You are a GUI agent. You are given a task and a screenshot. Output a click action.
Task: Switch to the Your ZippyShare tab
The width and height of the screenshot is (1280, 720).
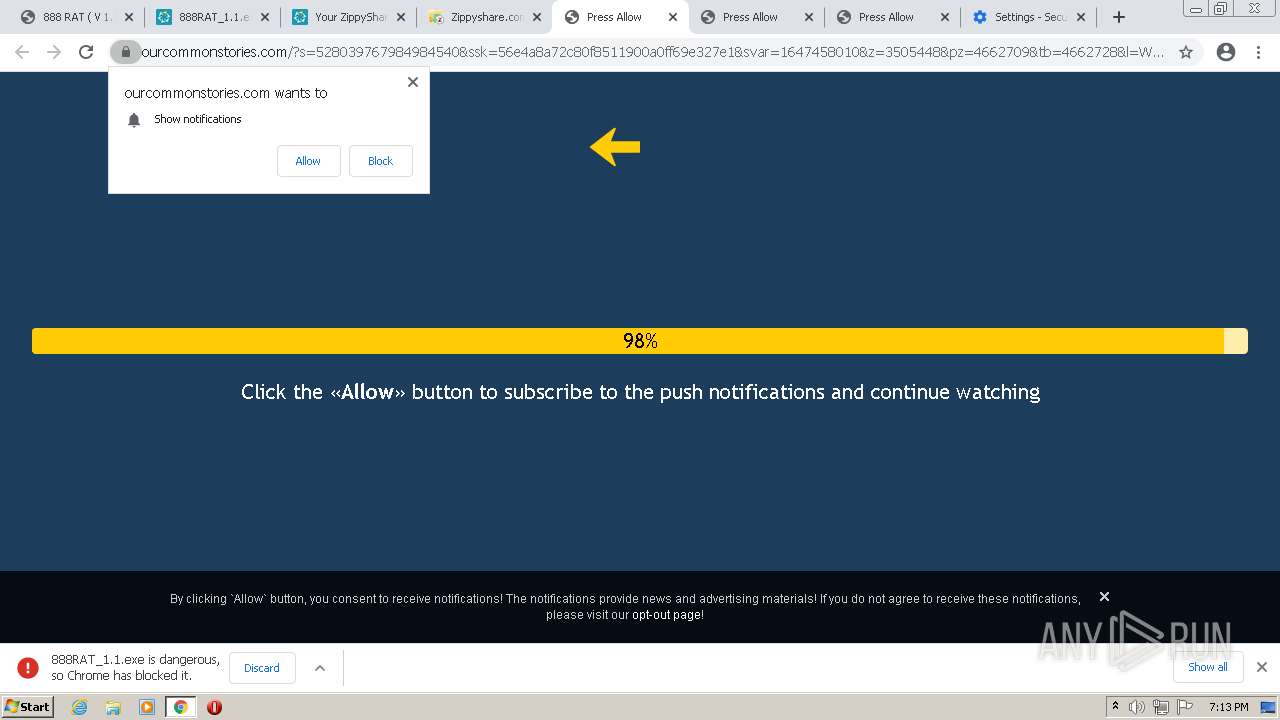(x=348, y=17)
